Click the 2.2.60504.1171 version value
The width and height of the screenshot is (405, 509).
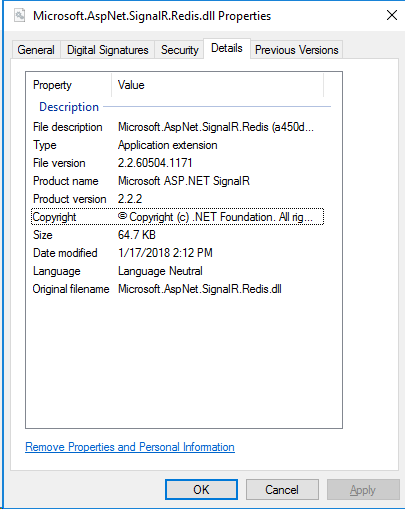pyautogui.click(x=155, y=163)
